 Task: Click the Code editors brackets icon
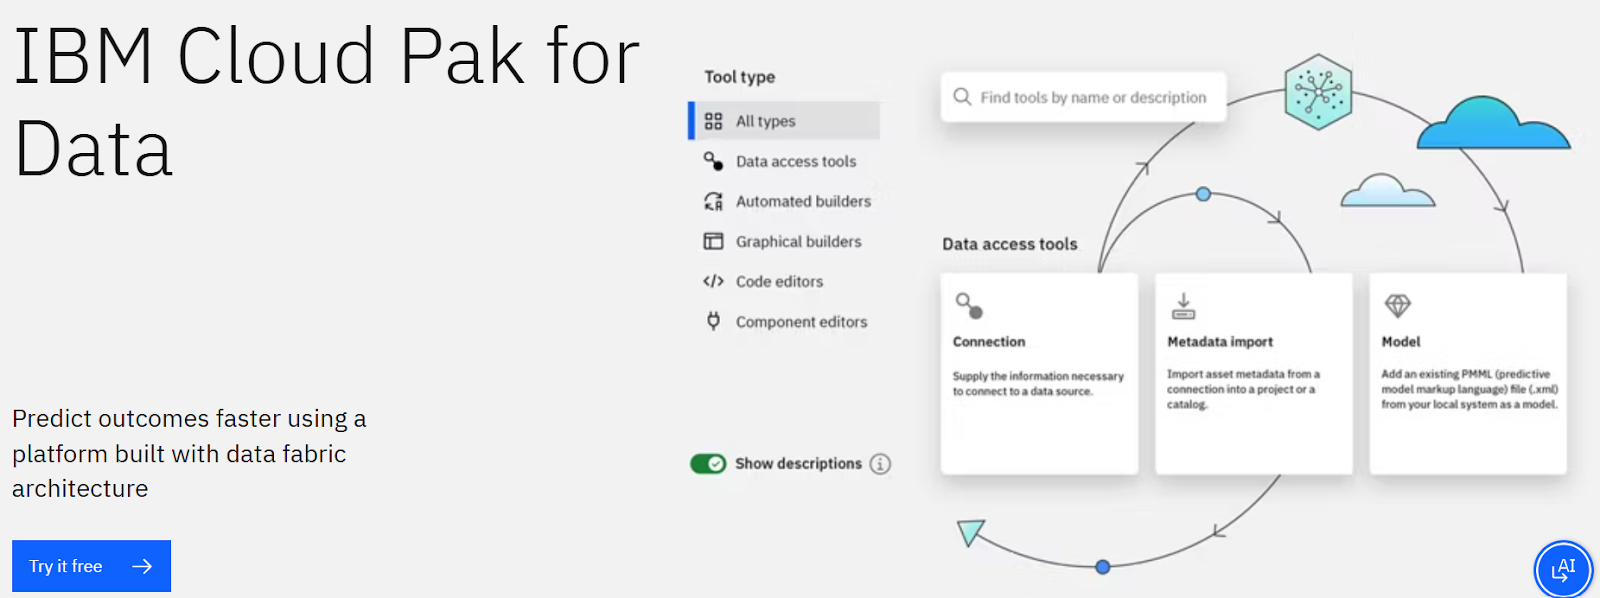pyautogui.click(x=713, y=281)
